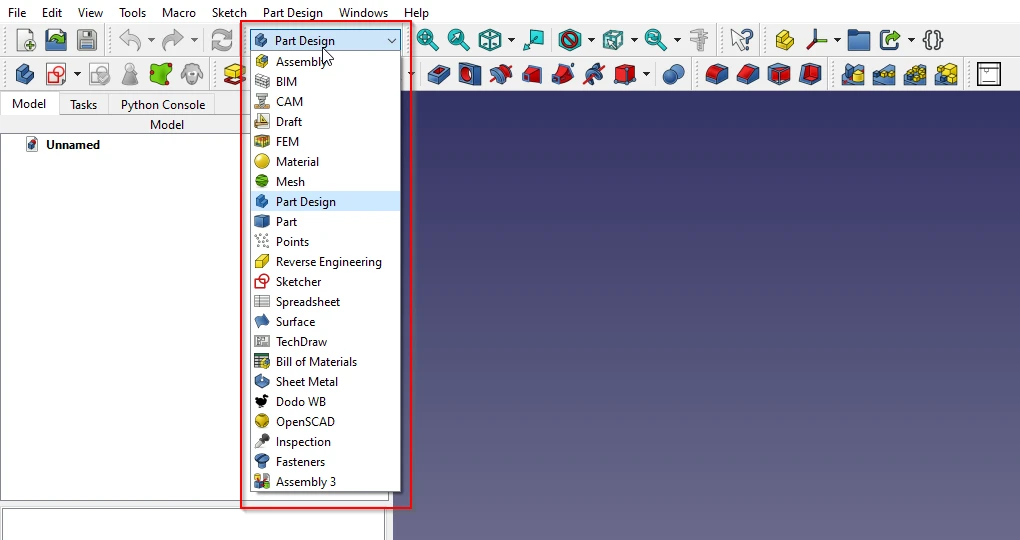Click the Open document folder icon
The image size is (1020, 540).
pyautogui.click(x=56, y=40)
